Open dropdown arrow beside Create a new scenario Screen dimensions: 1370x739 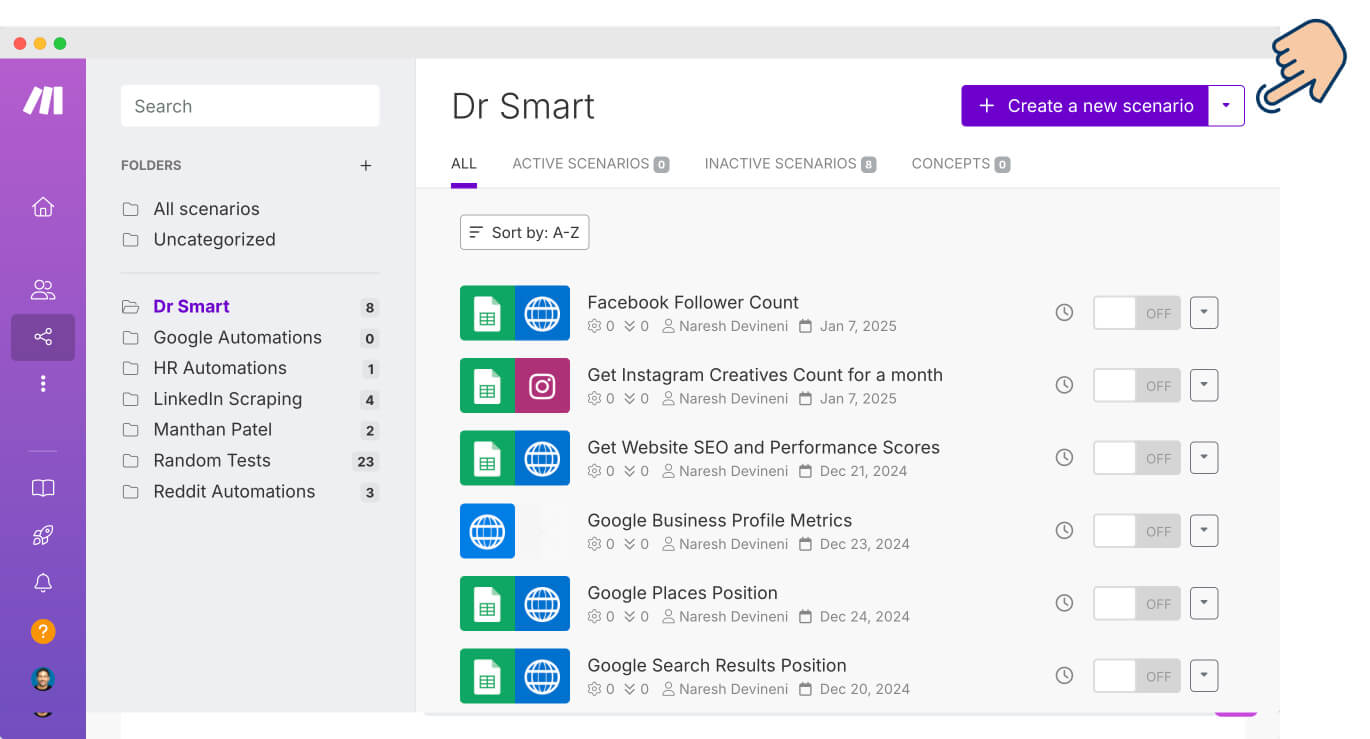pyautogui.click(x=1227, y=106)
